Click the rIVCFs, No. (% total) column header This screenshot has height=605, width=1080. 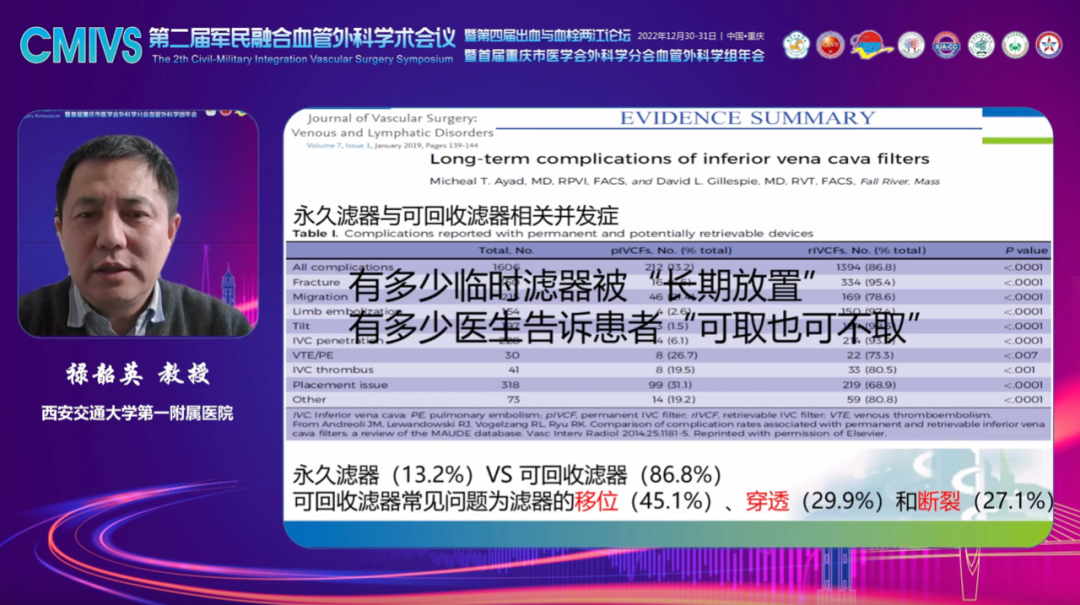866,250
